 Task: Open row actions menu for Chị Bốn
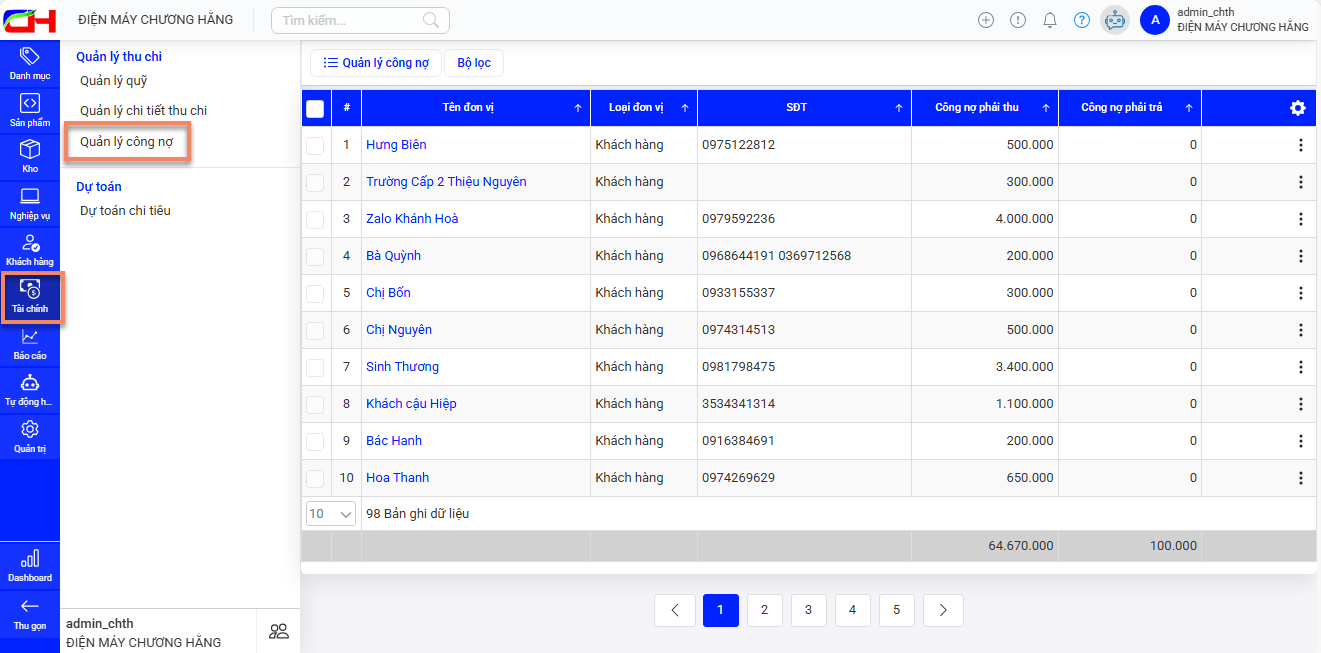coord(1300,293)
